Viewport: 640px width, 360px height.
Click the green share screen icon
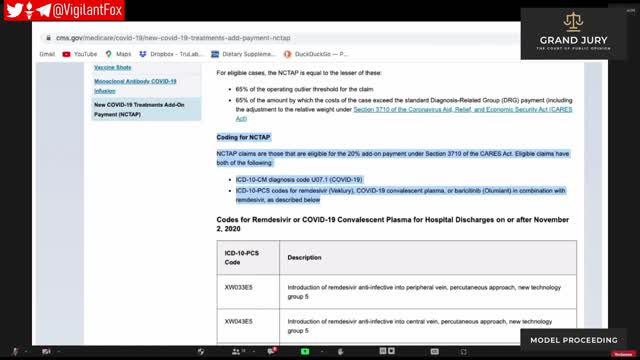305,351
